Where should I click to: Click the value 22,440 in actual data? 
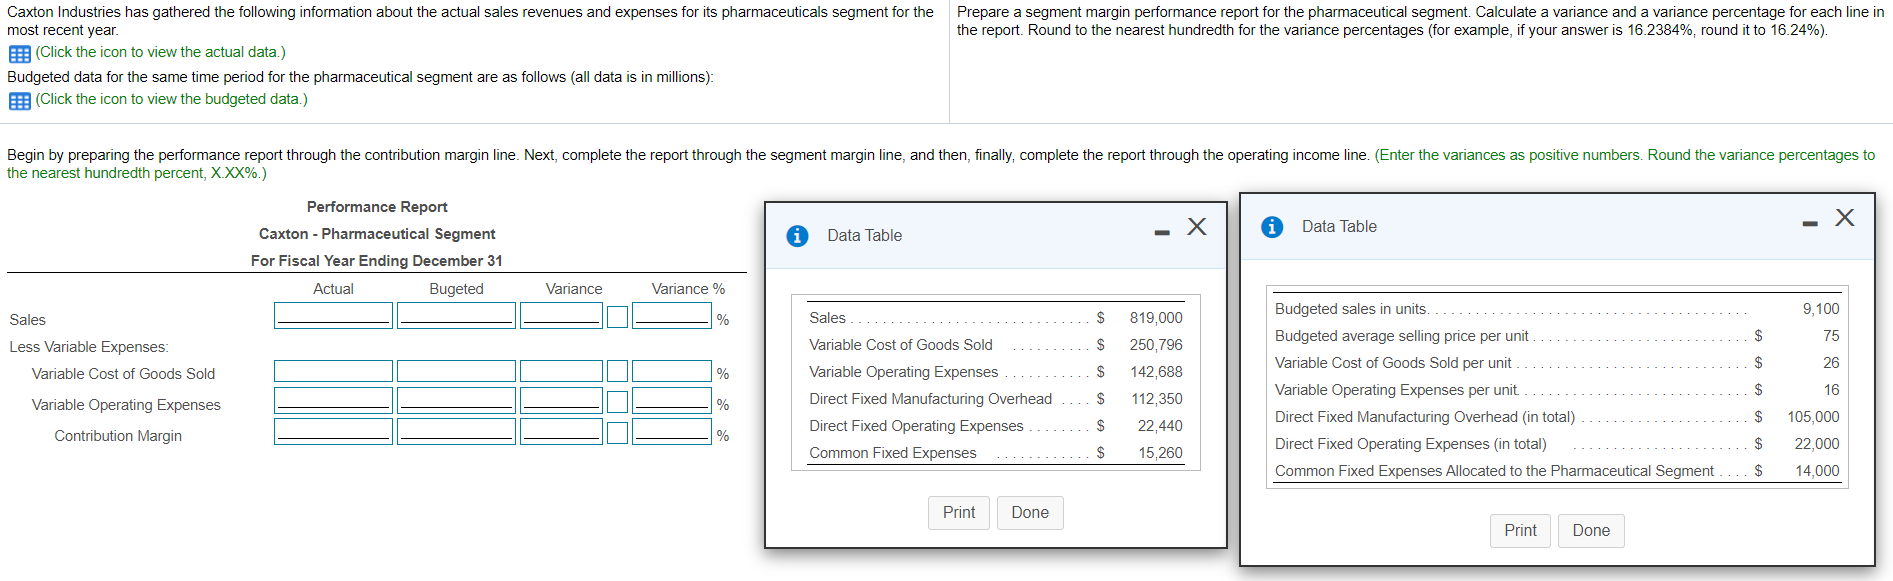1160,426
